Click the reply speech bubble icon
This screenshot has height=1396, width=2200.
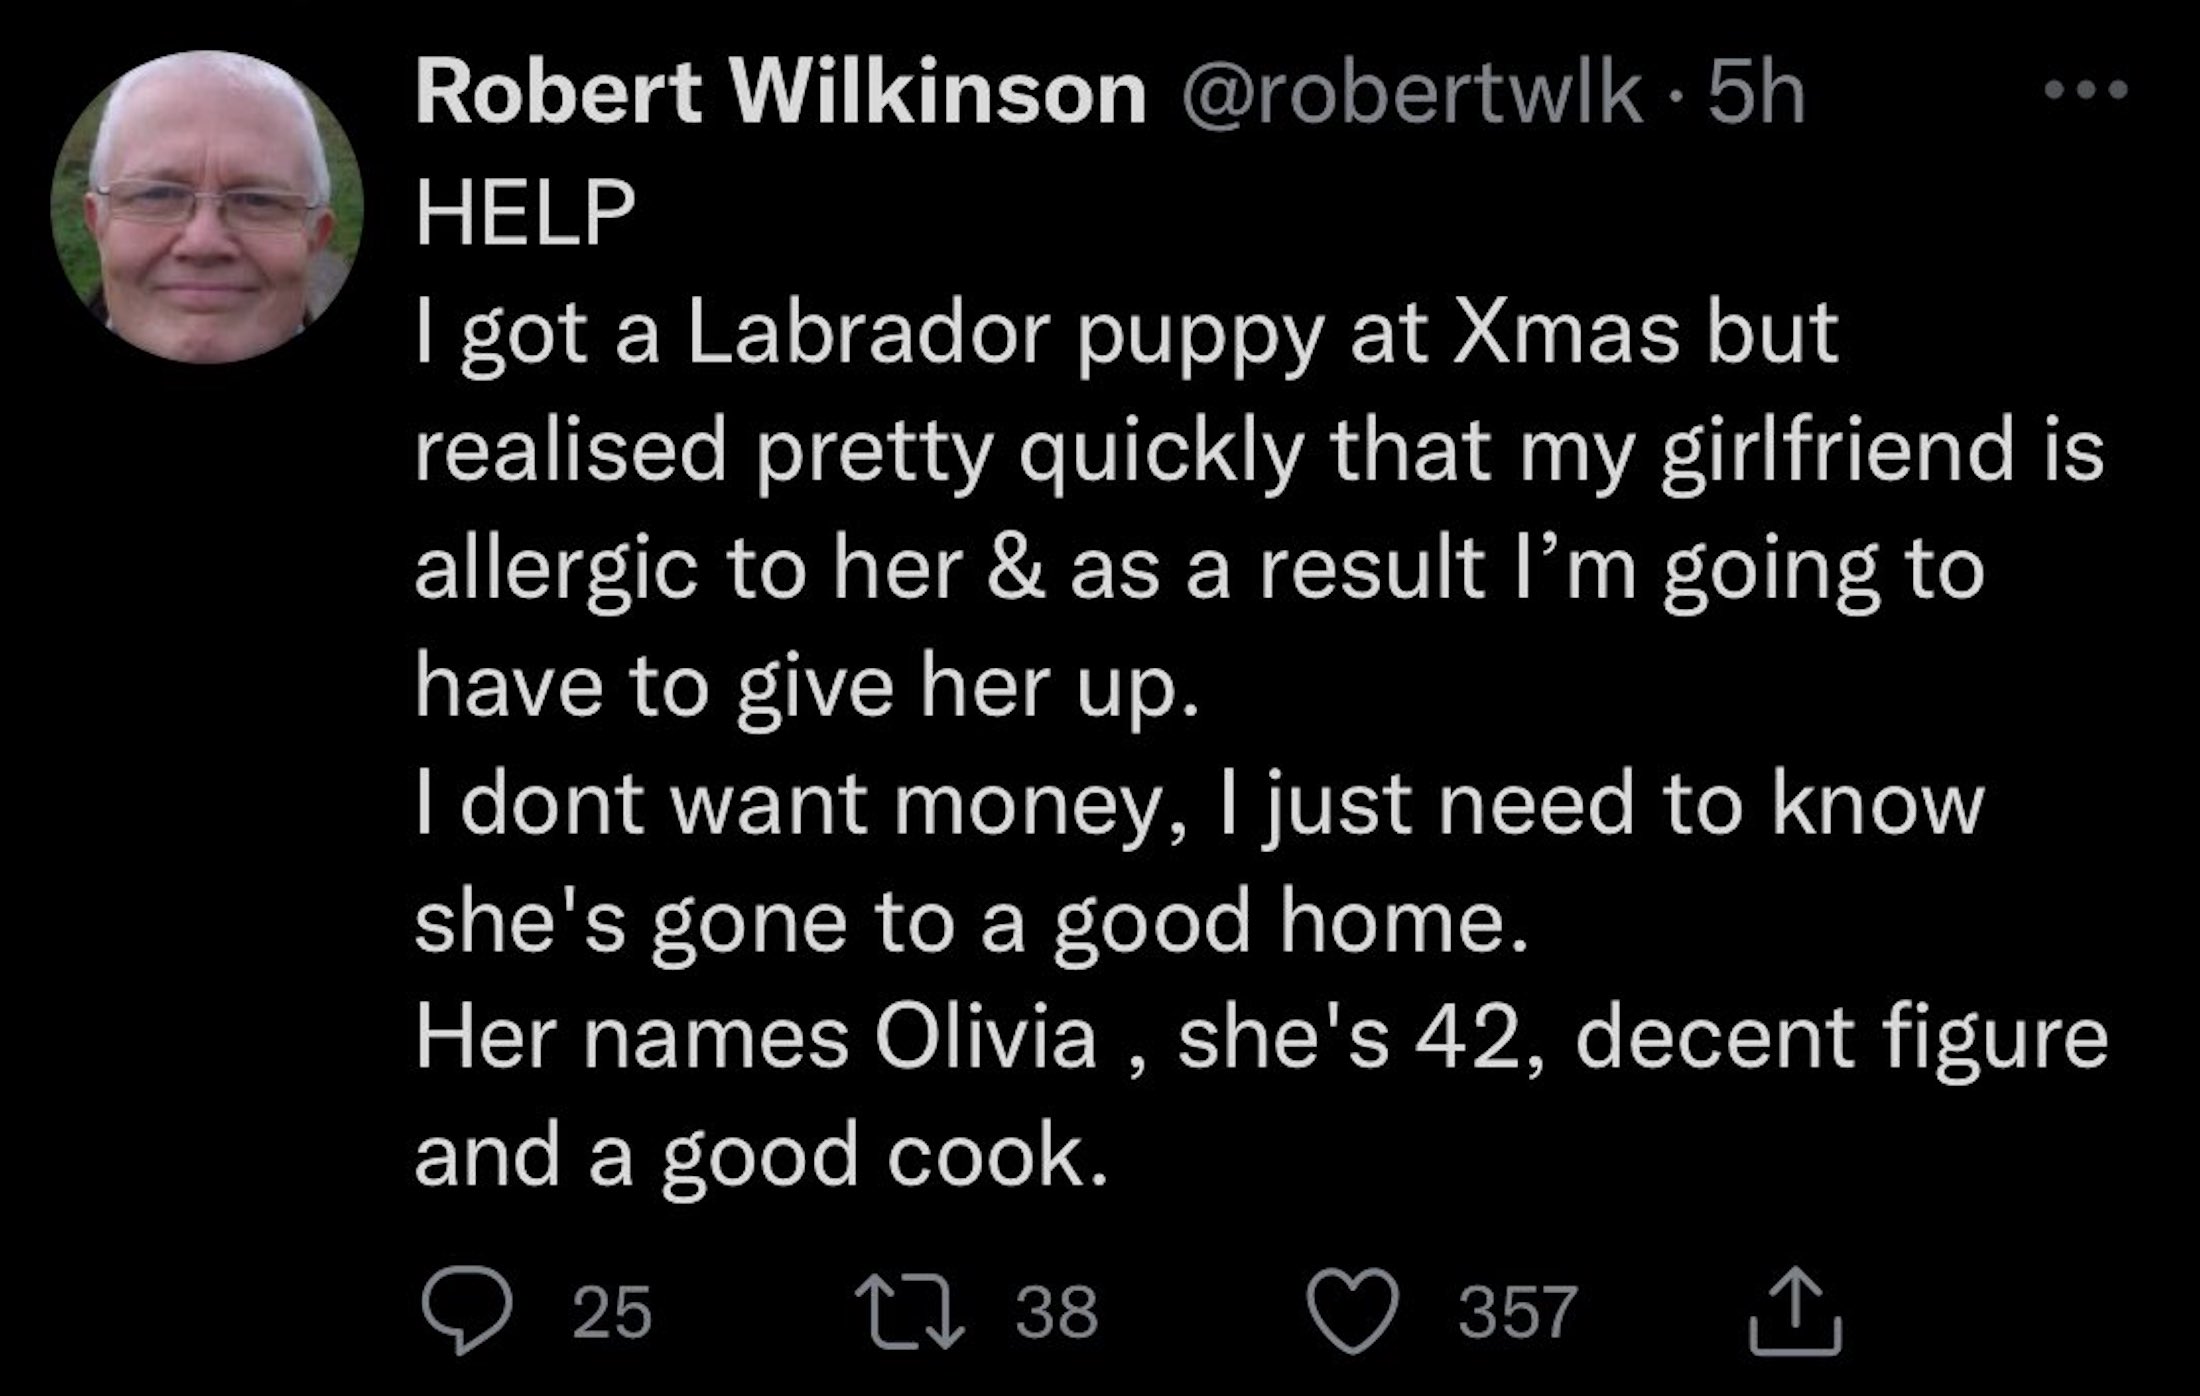467,1309
